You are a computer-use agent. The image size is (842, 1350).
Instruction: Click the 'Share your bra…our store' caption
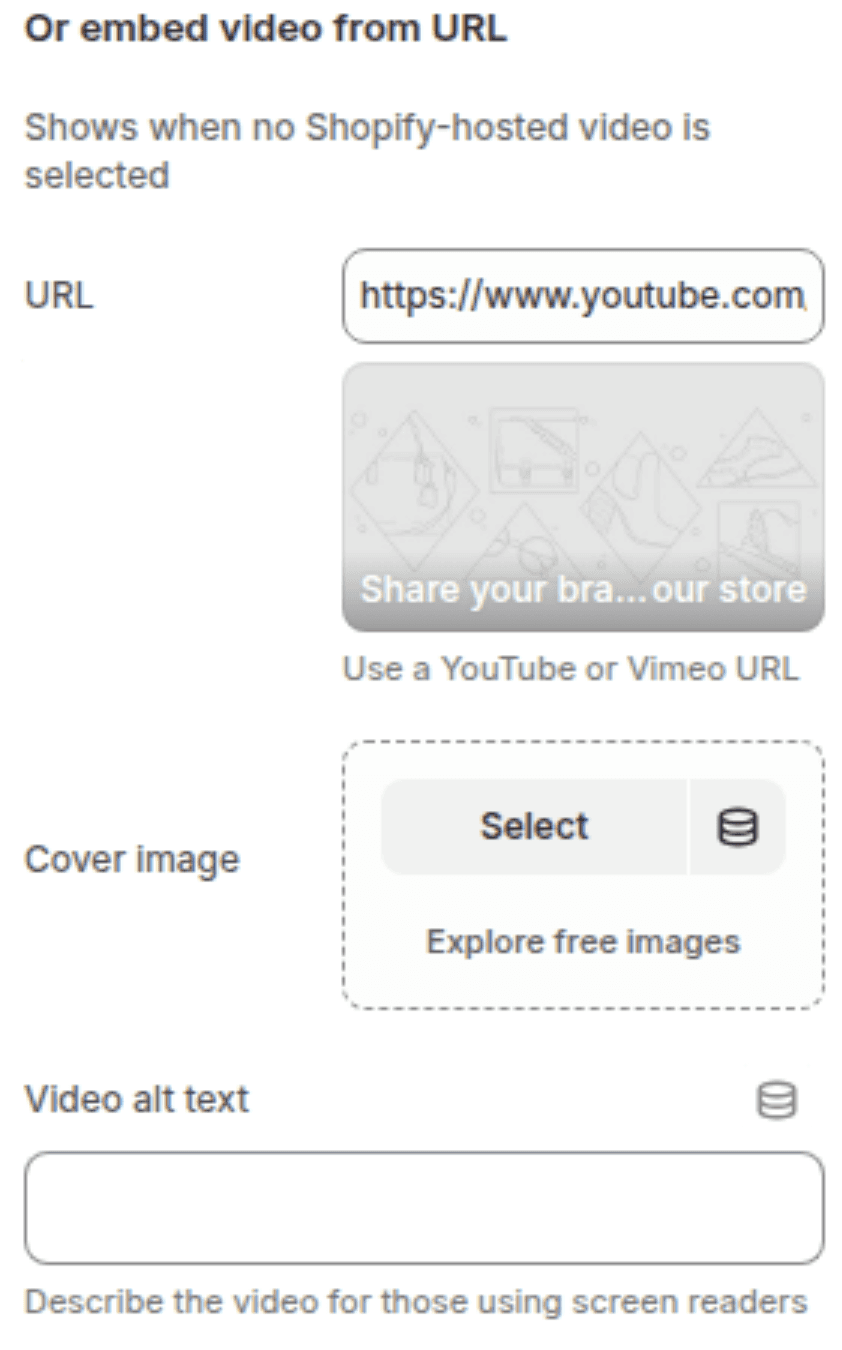[583, 589]
